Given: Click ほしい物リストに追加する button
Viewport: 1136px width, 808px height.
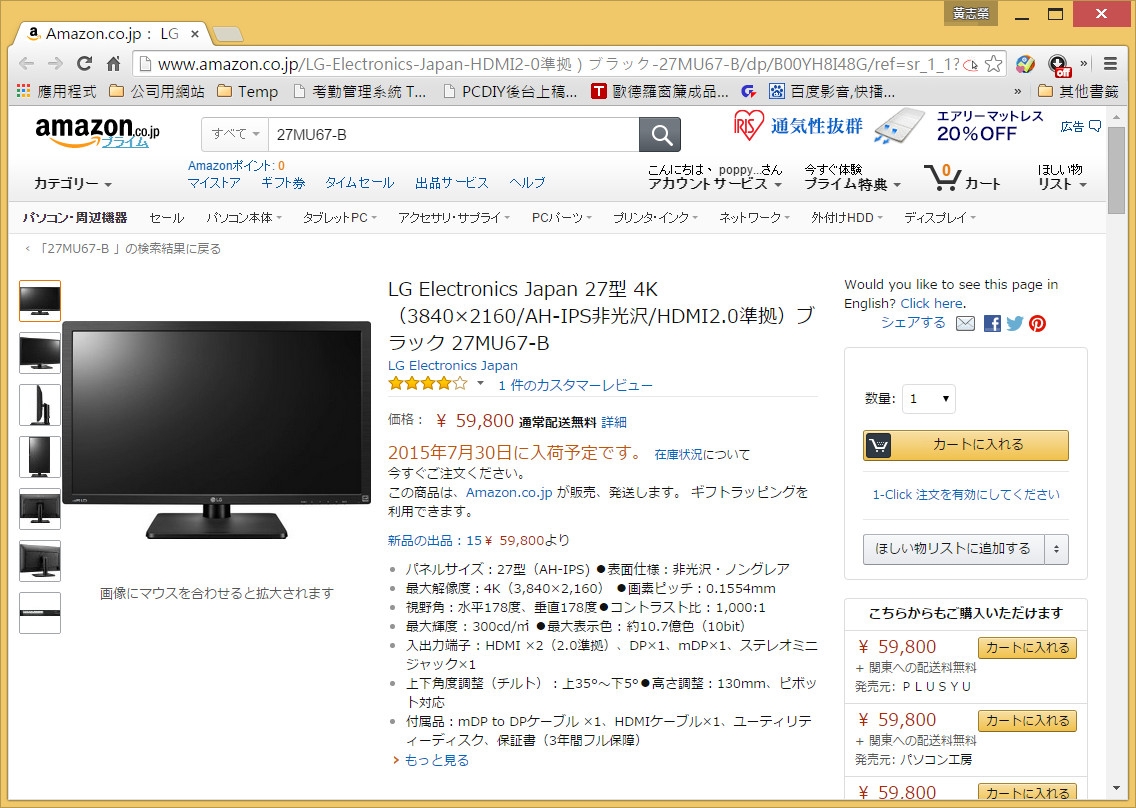Looking at the screenshot, I should [953, 549].
